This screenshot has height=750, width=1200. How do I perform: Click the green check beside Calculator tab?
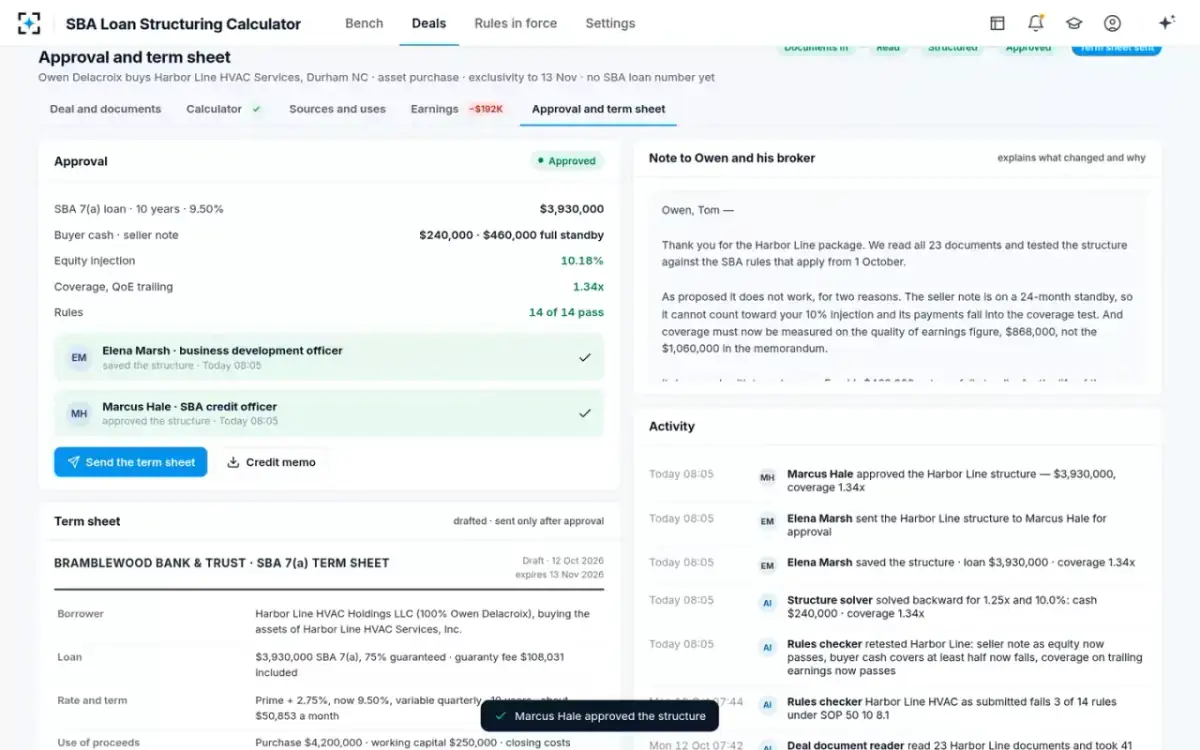point(257,109)
